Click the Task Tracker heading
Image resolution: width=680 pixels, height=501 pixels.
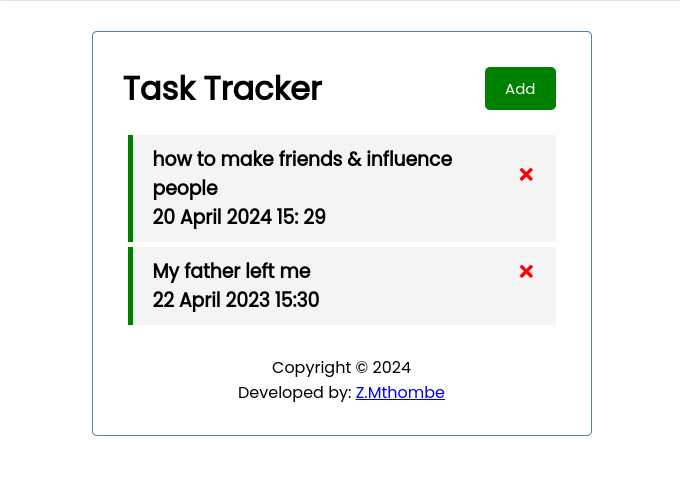click(x=223, y=88)
